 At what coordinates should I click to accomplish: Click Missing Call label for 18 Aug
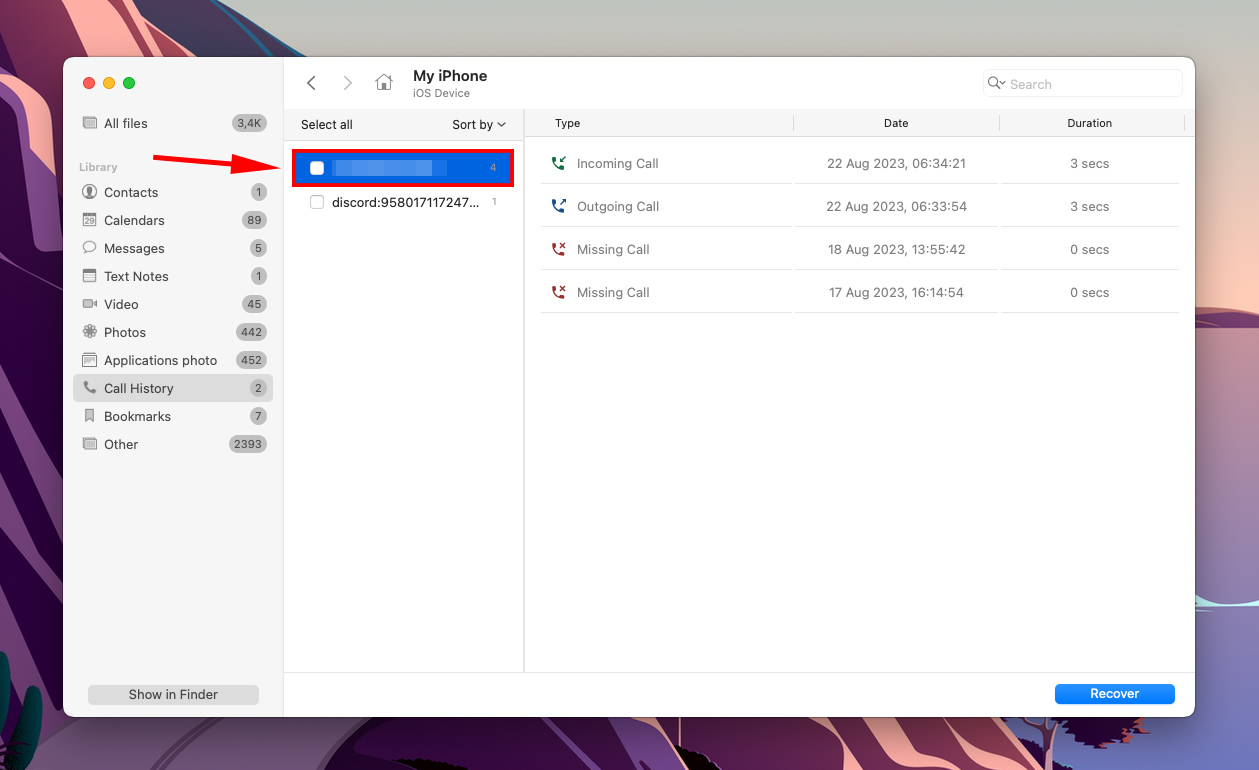[613, 249]
